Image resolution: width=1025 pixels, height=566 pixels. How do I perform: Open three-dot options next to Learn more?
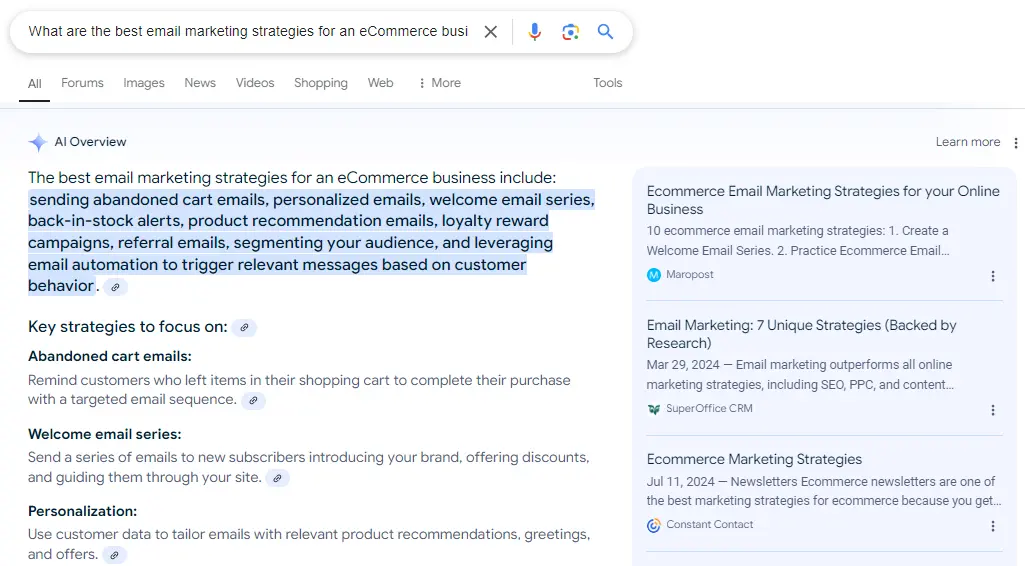pyautogui.click(x=1016, y=143)
